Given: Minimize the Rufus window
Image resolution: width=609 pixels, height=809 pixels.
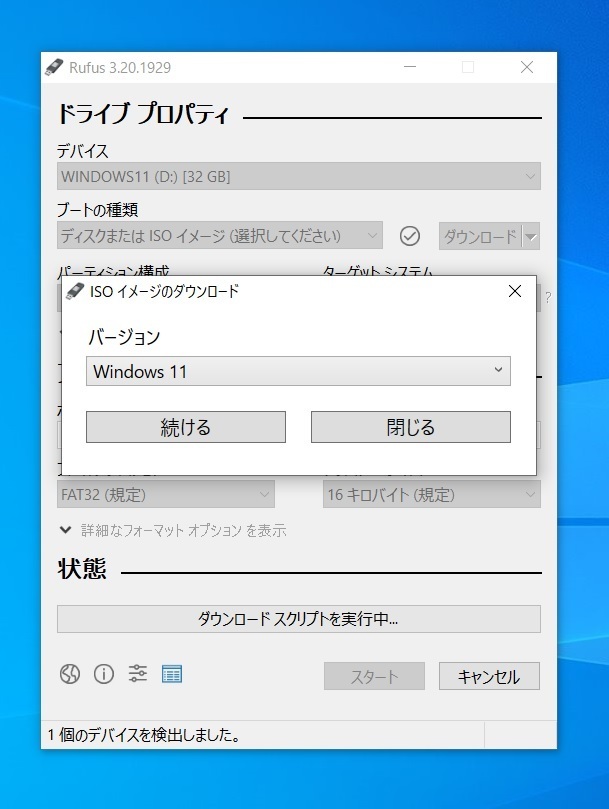Looking at the screenshot, I should tap(410, 67).
